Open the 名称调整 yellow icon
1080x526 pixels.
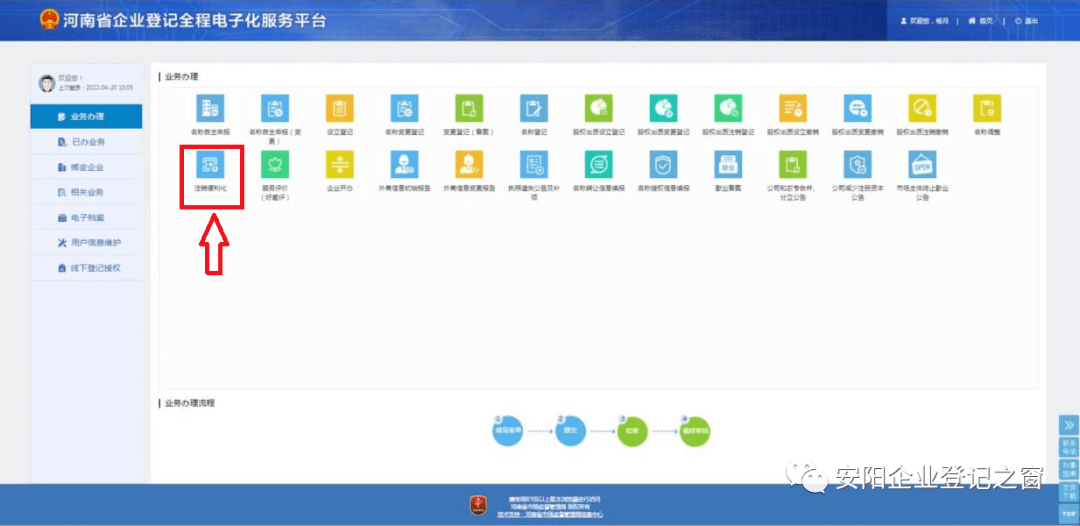(x=987, y=108)
